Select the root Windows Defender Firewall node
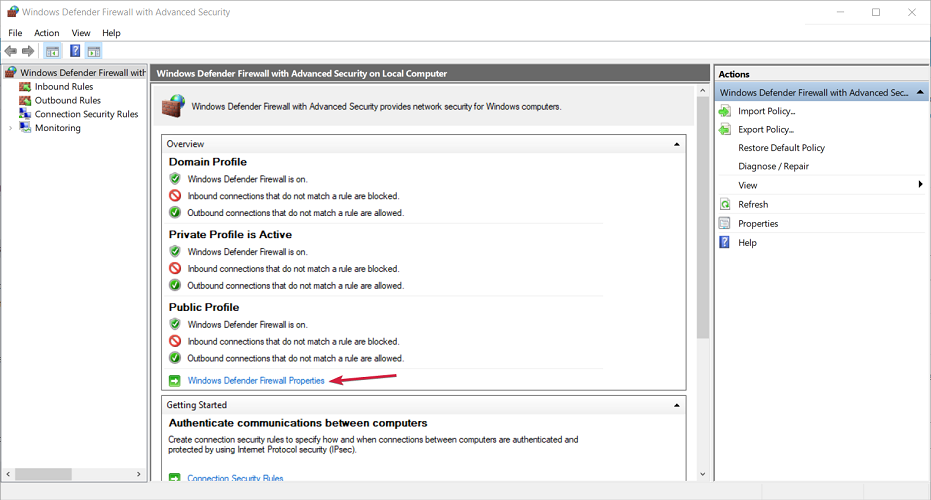 pyautogui.click(x=83, y=72)
